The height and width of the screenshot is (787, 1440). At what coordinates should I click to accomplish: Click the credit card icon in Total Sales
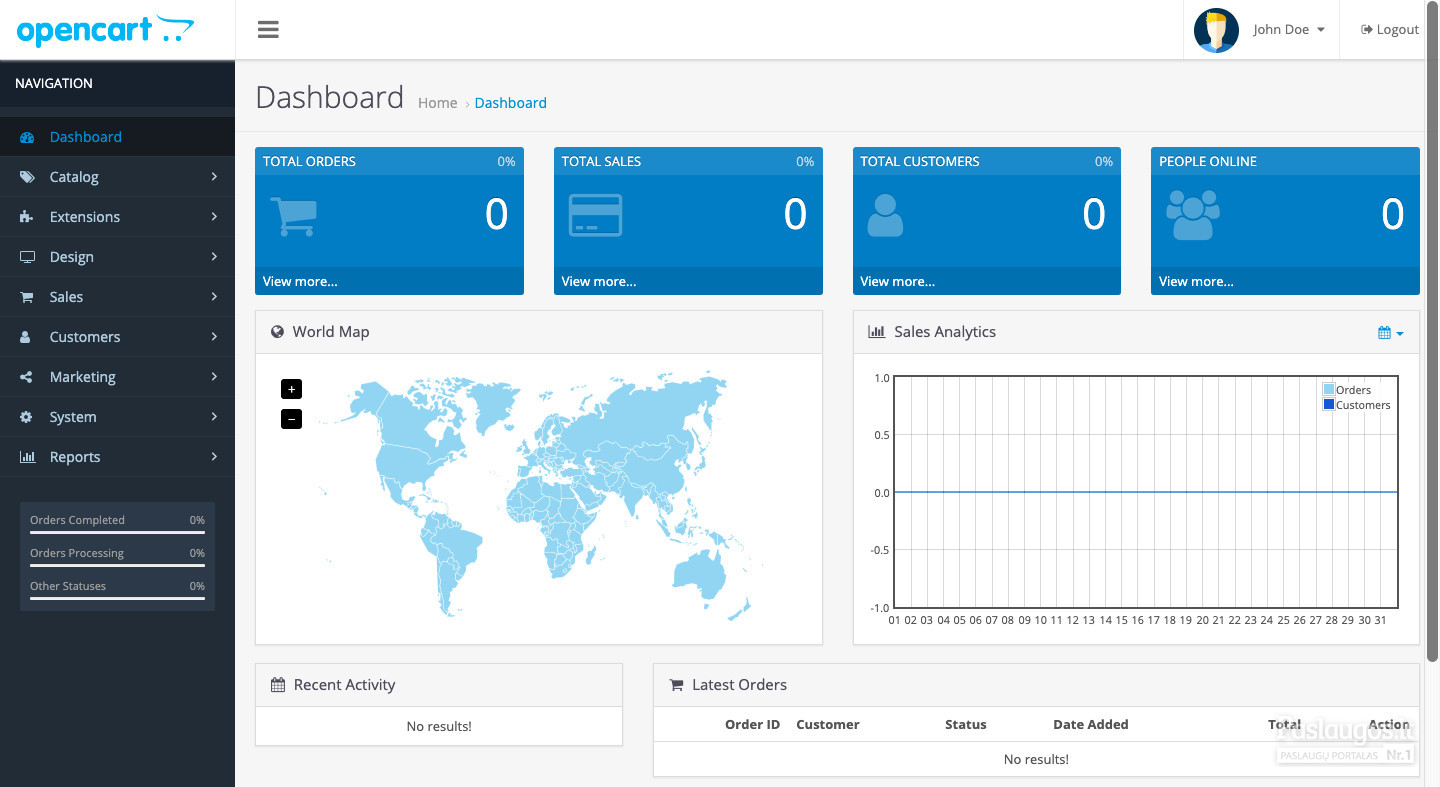tap(595, 215)
